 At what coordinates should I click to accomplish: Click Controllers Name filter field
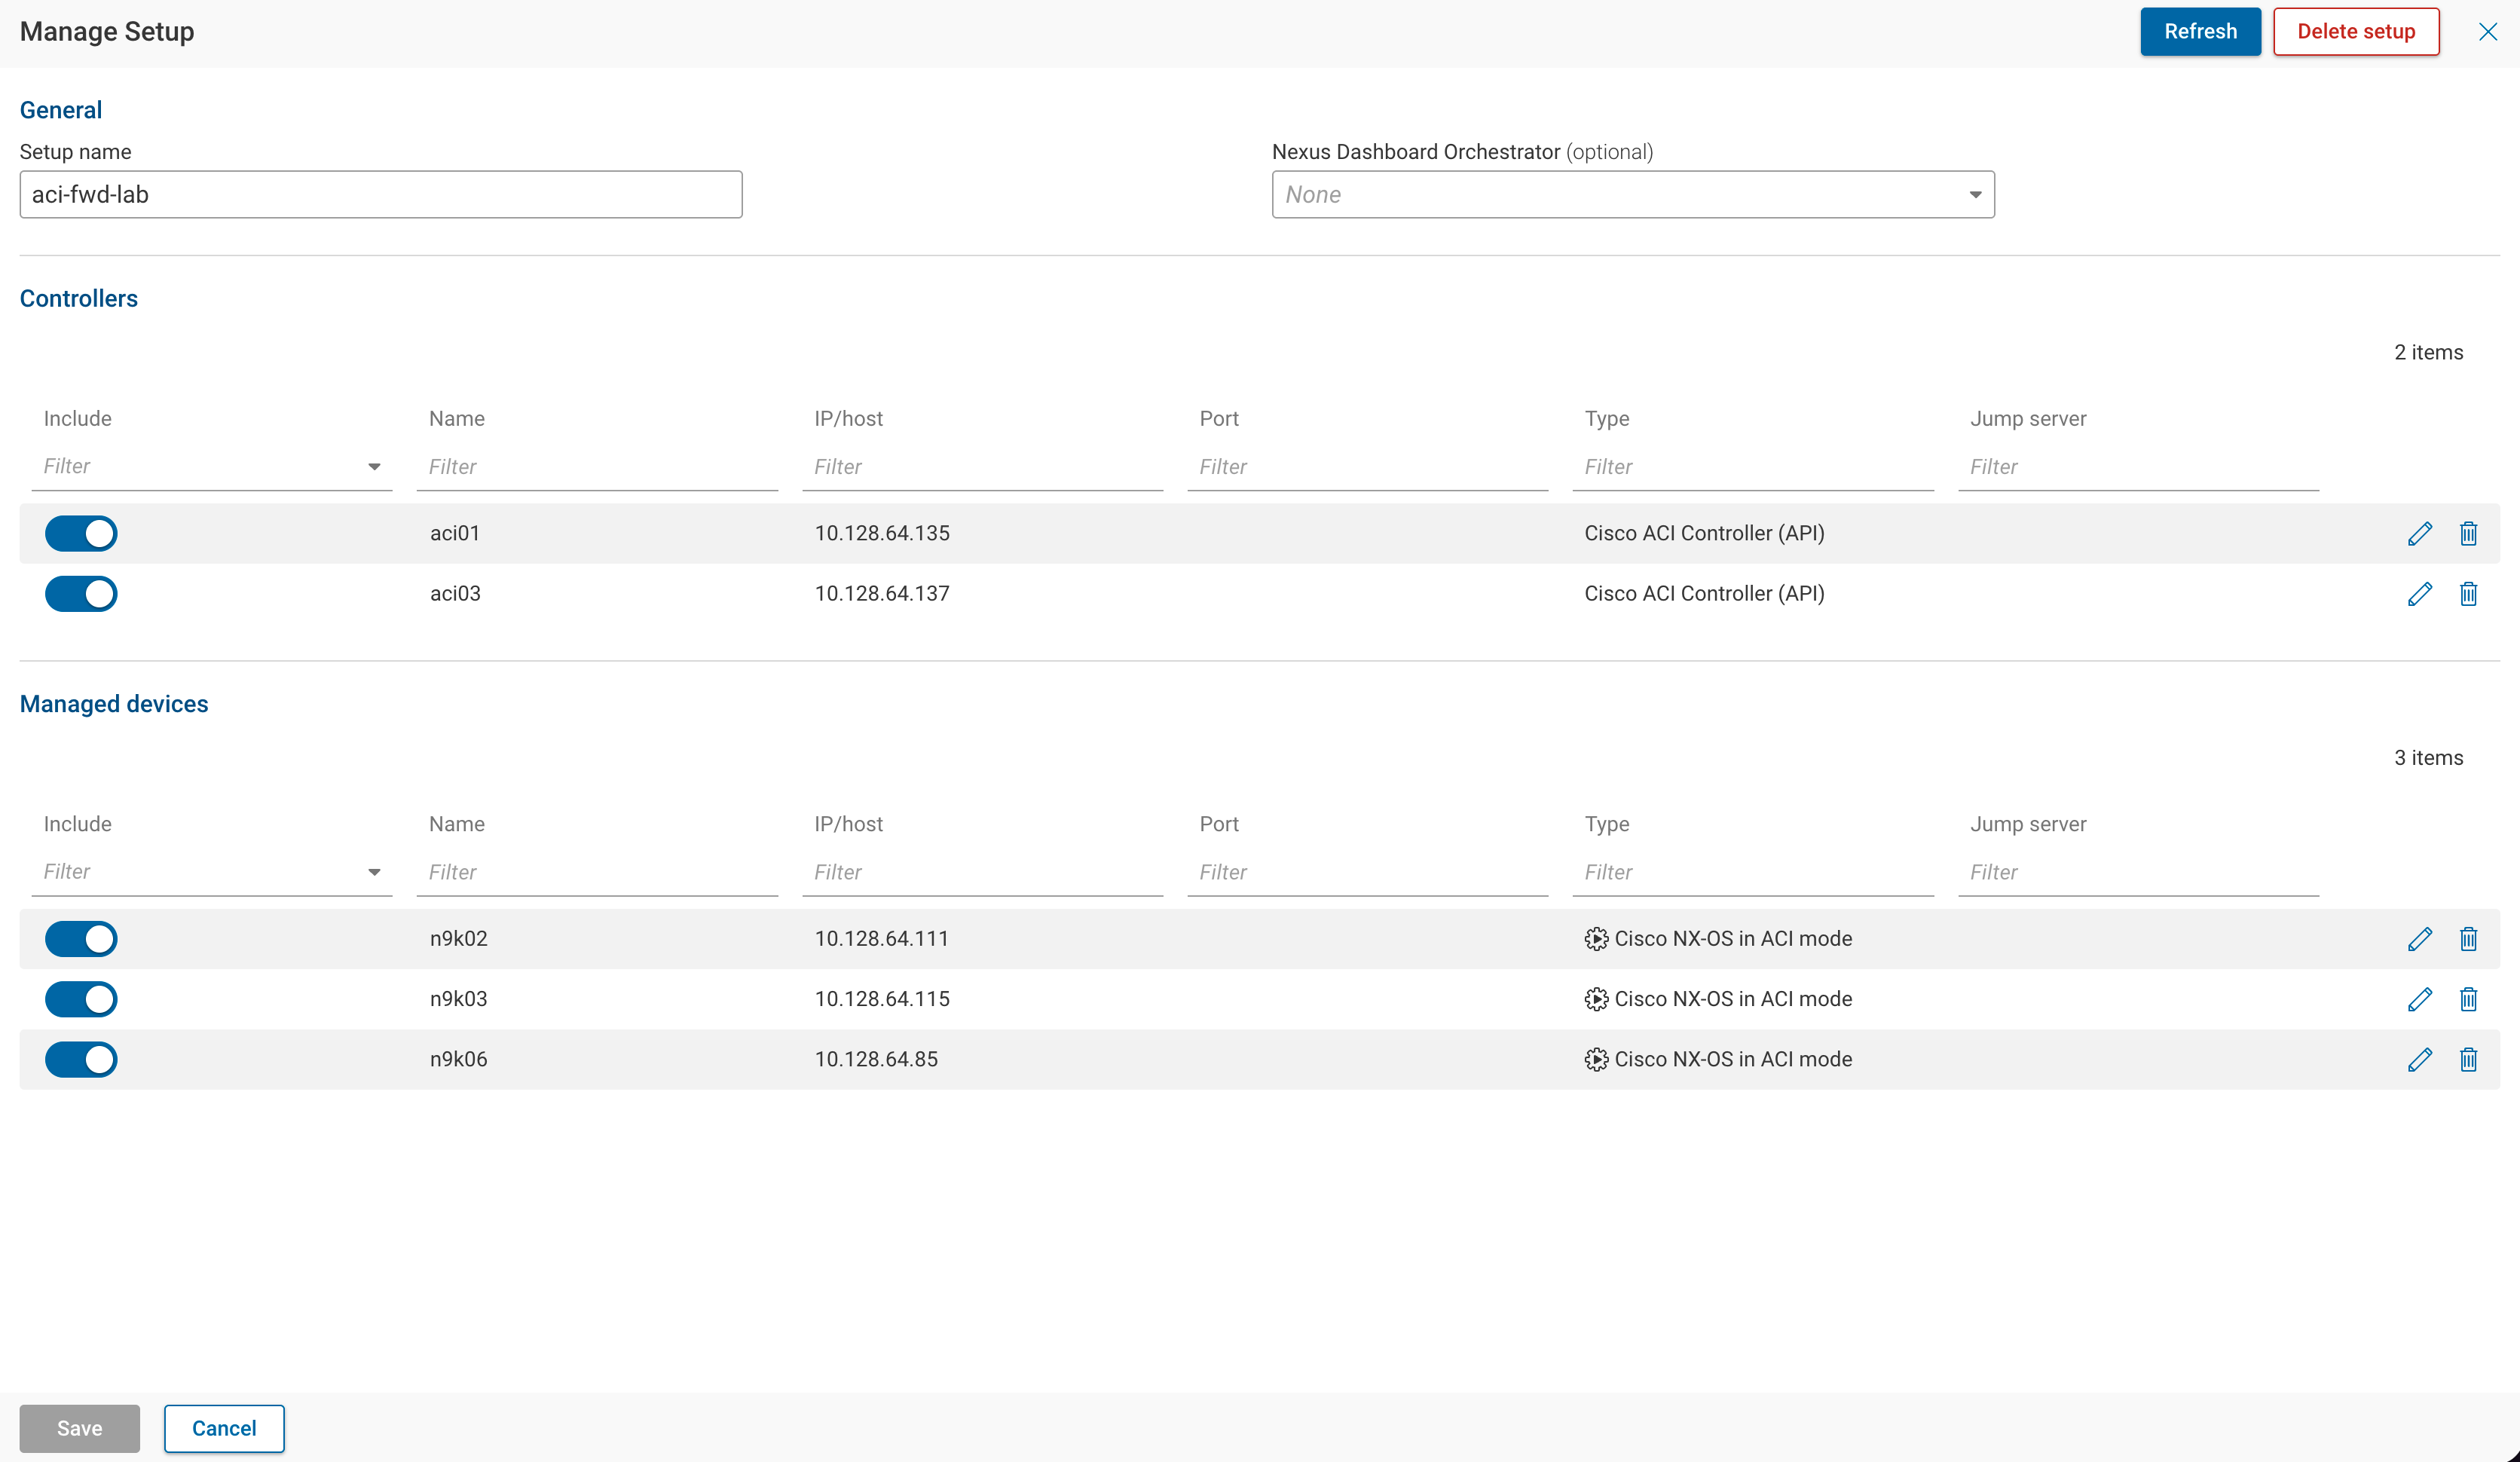[x=597, y=467]
